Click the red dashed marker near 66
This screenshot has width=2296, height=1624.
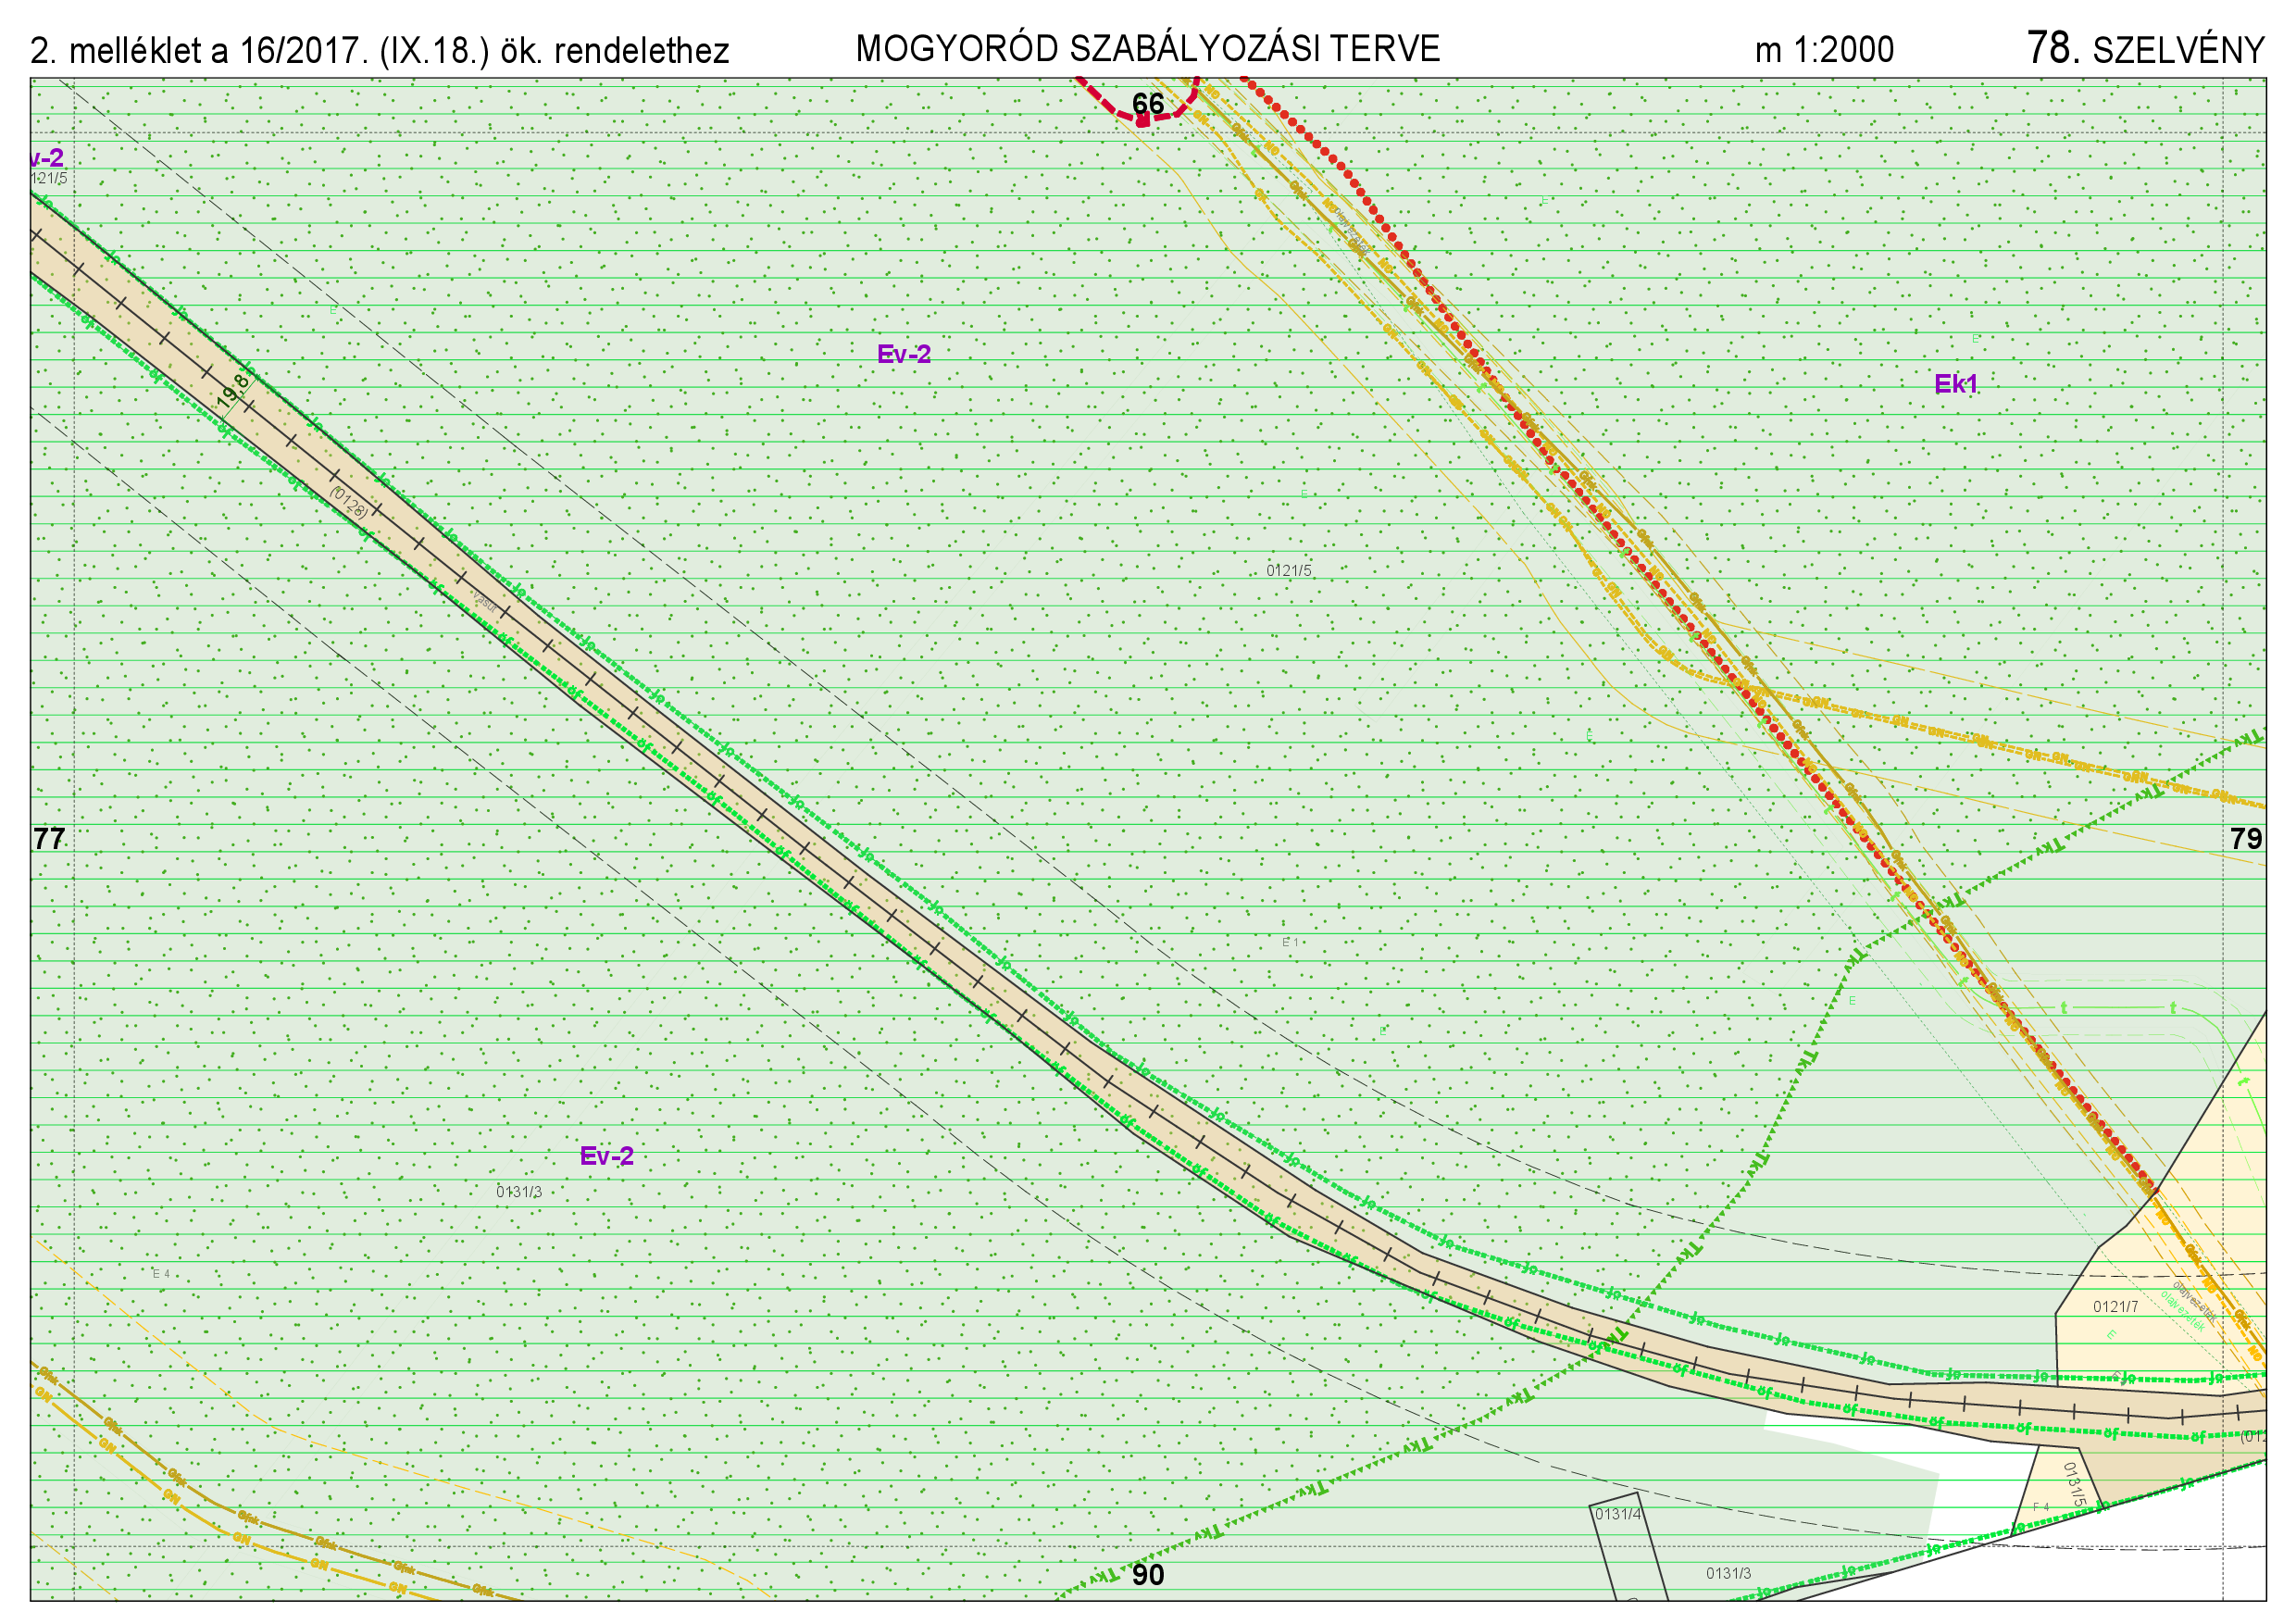click(1142, 121)
